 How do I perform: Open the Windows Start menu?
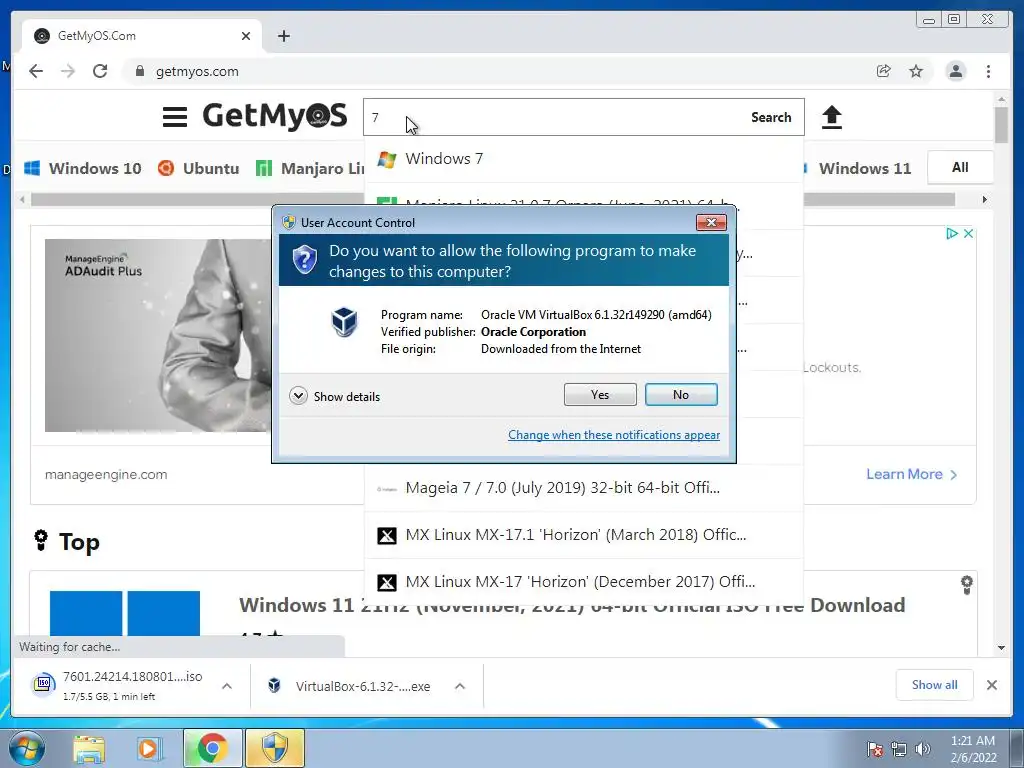26,748
